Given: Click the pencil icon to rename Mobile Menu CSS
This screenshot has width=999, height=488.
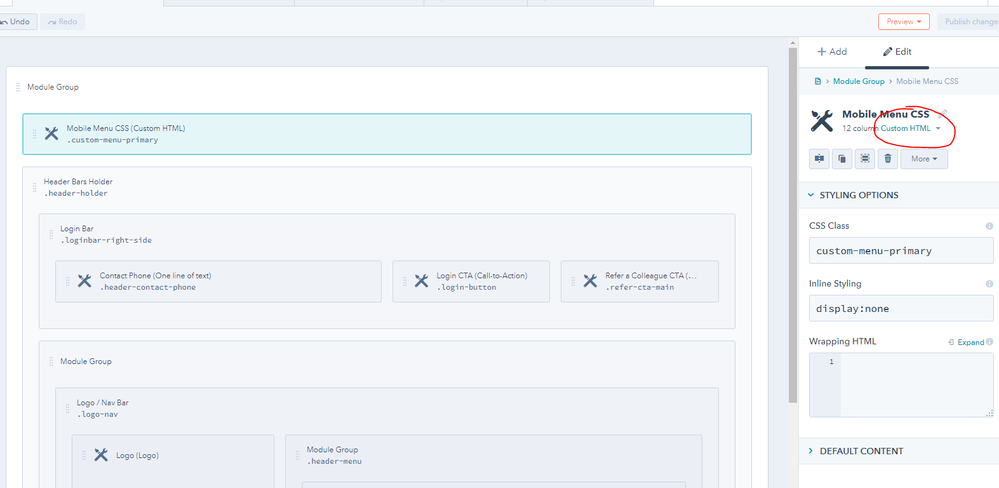Looking at the screenshot, I should (943, 113).
